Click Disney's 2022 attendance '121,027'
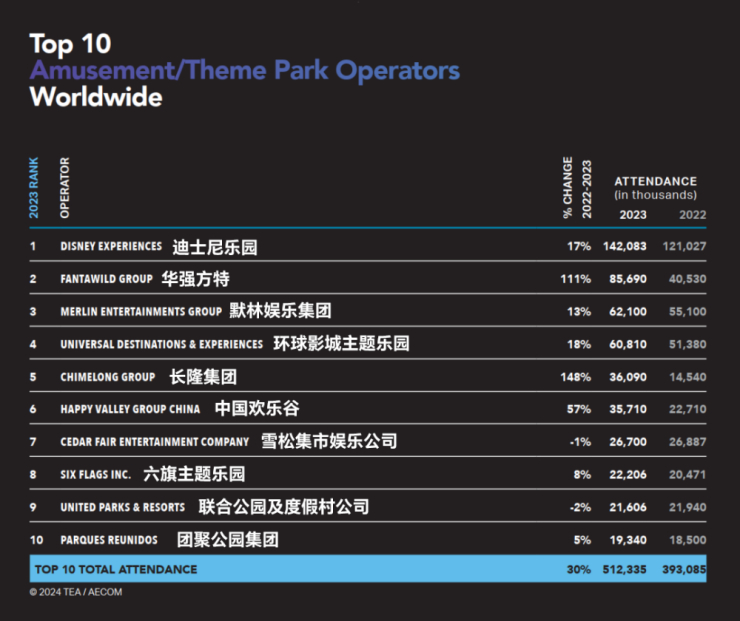Viewport: 740px width, 621px height. [684, 246]
